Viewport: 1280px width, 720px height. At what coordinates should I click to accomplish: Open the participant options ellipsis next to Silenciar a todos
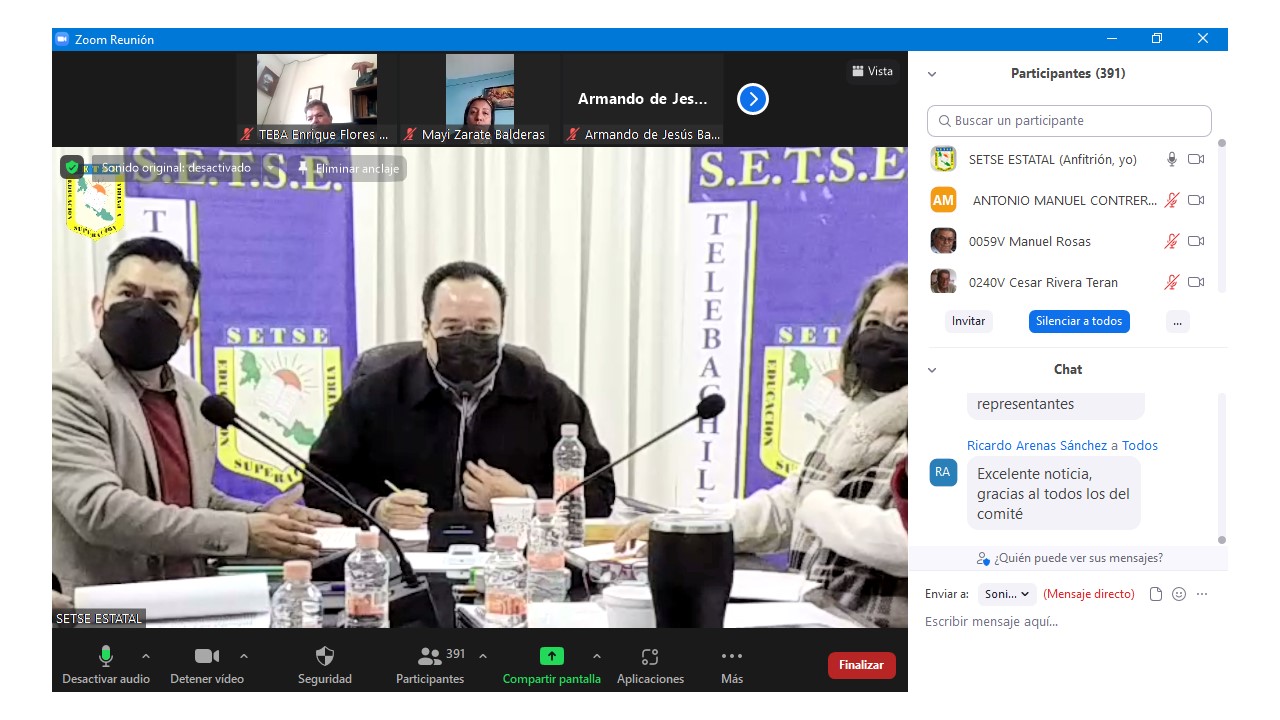[1178, 322]
